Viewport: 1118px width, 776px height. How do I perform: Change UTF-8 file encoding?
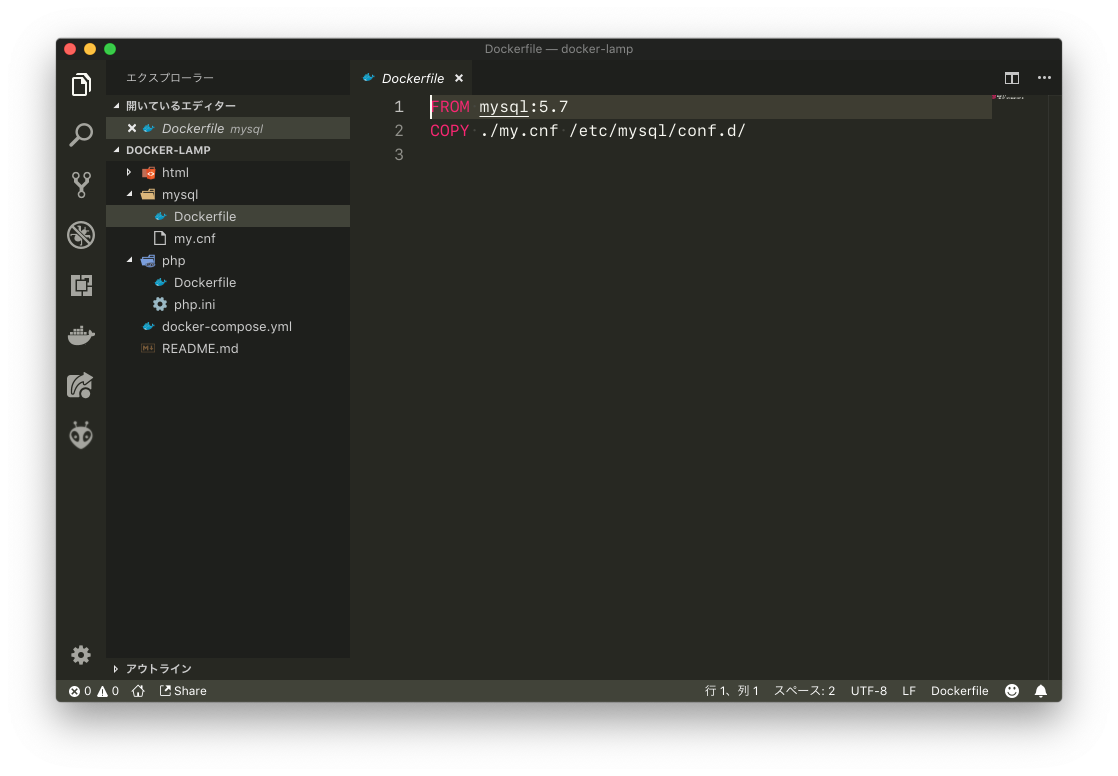(x=868, y=690)
